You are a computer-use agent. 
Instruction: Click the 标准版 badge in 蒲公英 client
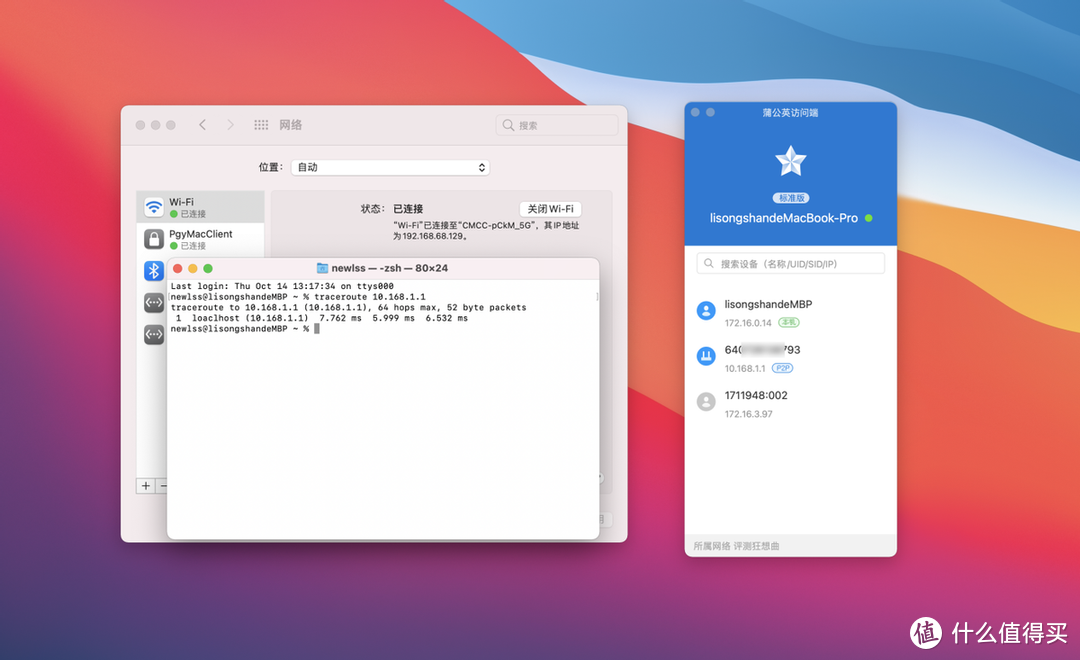791,198
